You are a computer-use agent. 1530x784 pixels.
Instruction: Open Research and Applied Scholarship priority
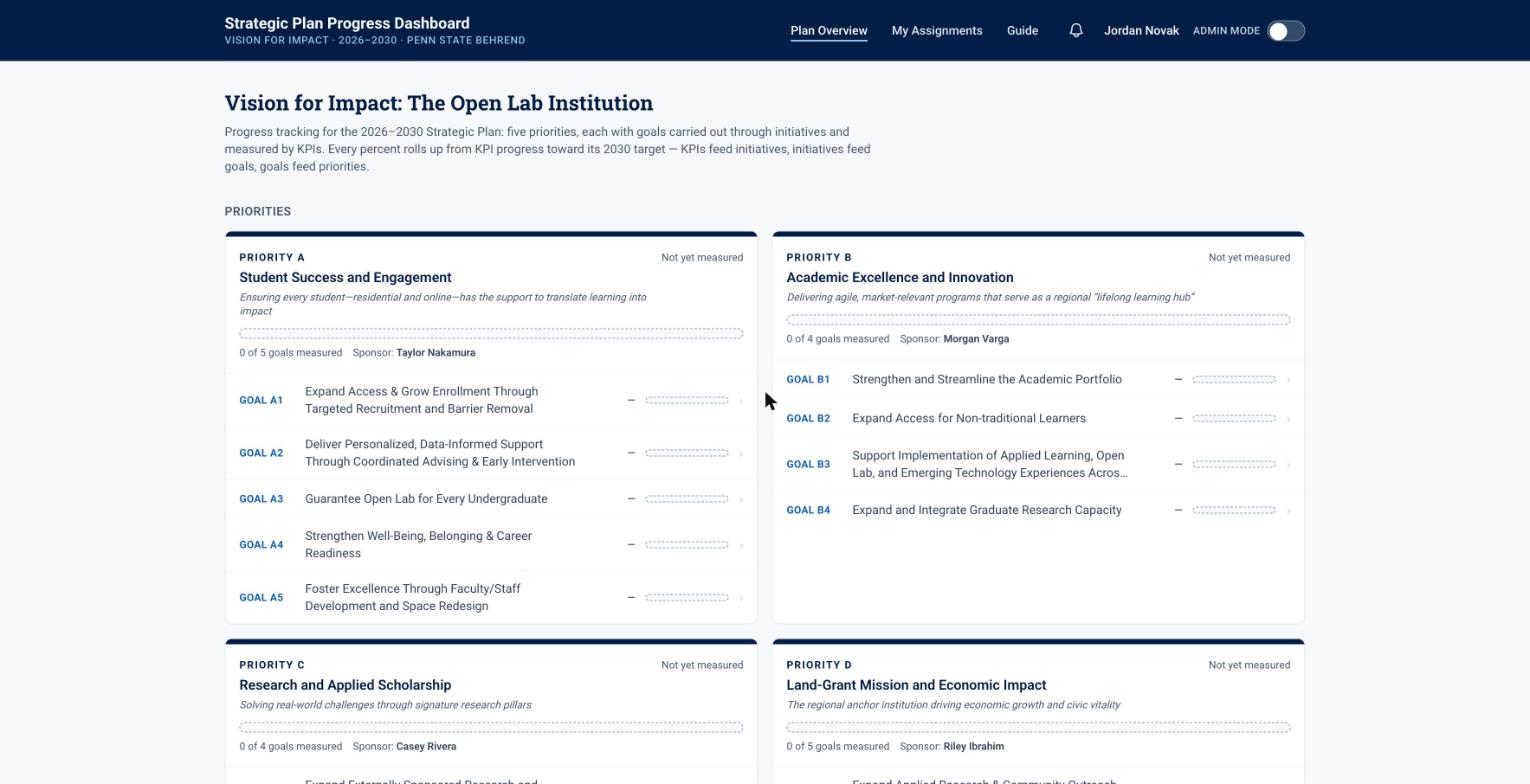[345, 685]
